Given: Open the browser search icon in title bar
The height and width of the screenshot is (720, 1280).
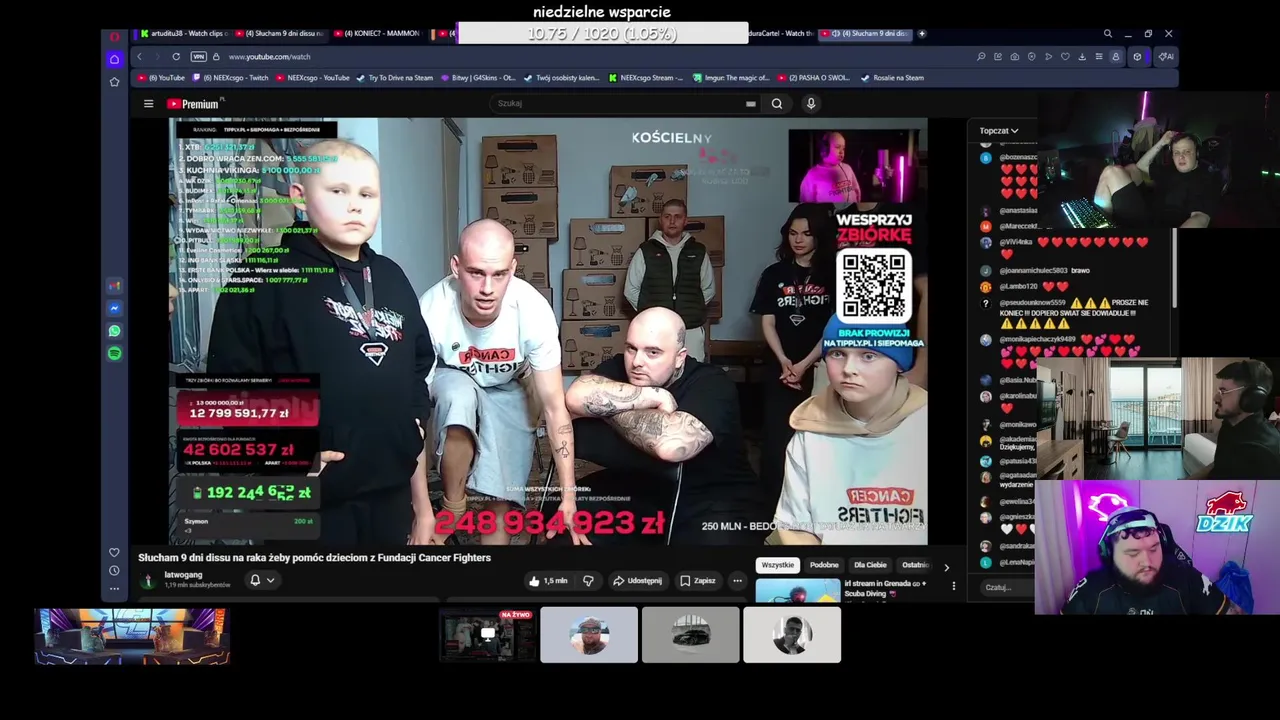Looking at the screenshot, I should click(x=1107, y=34).
